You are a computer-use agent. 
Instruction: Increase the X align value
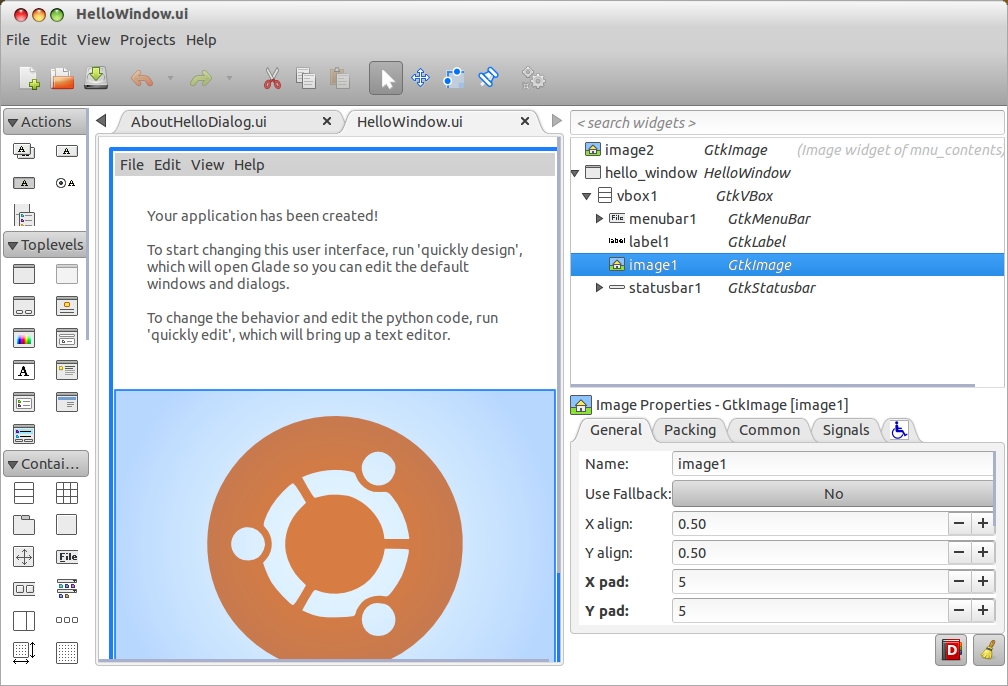(982, 523)
